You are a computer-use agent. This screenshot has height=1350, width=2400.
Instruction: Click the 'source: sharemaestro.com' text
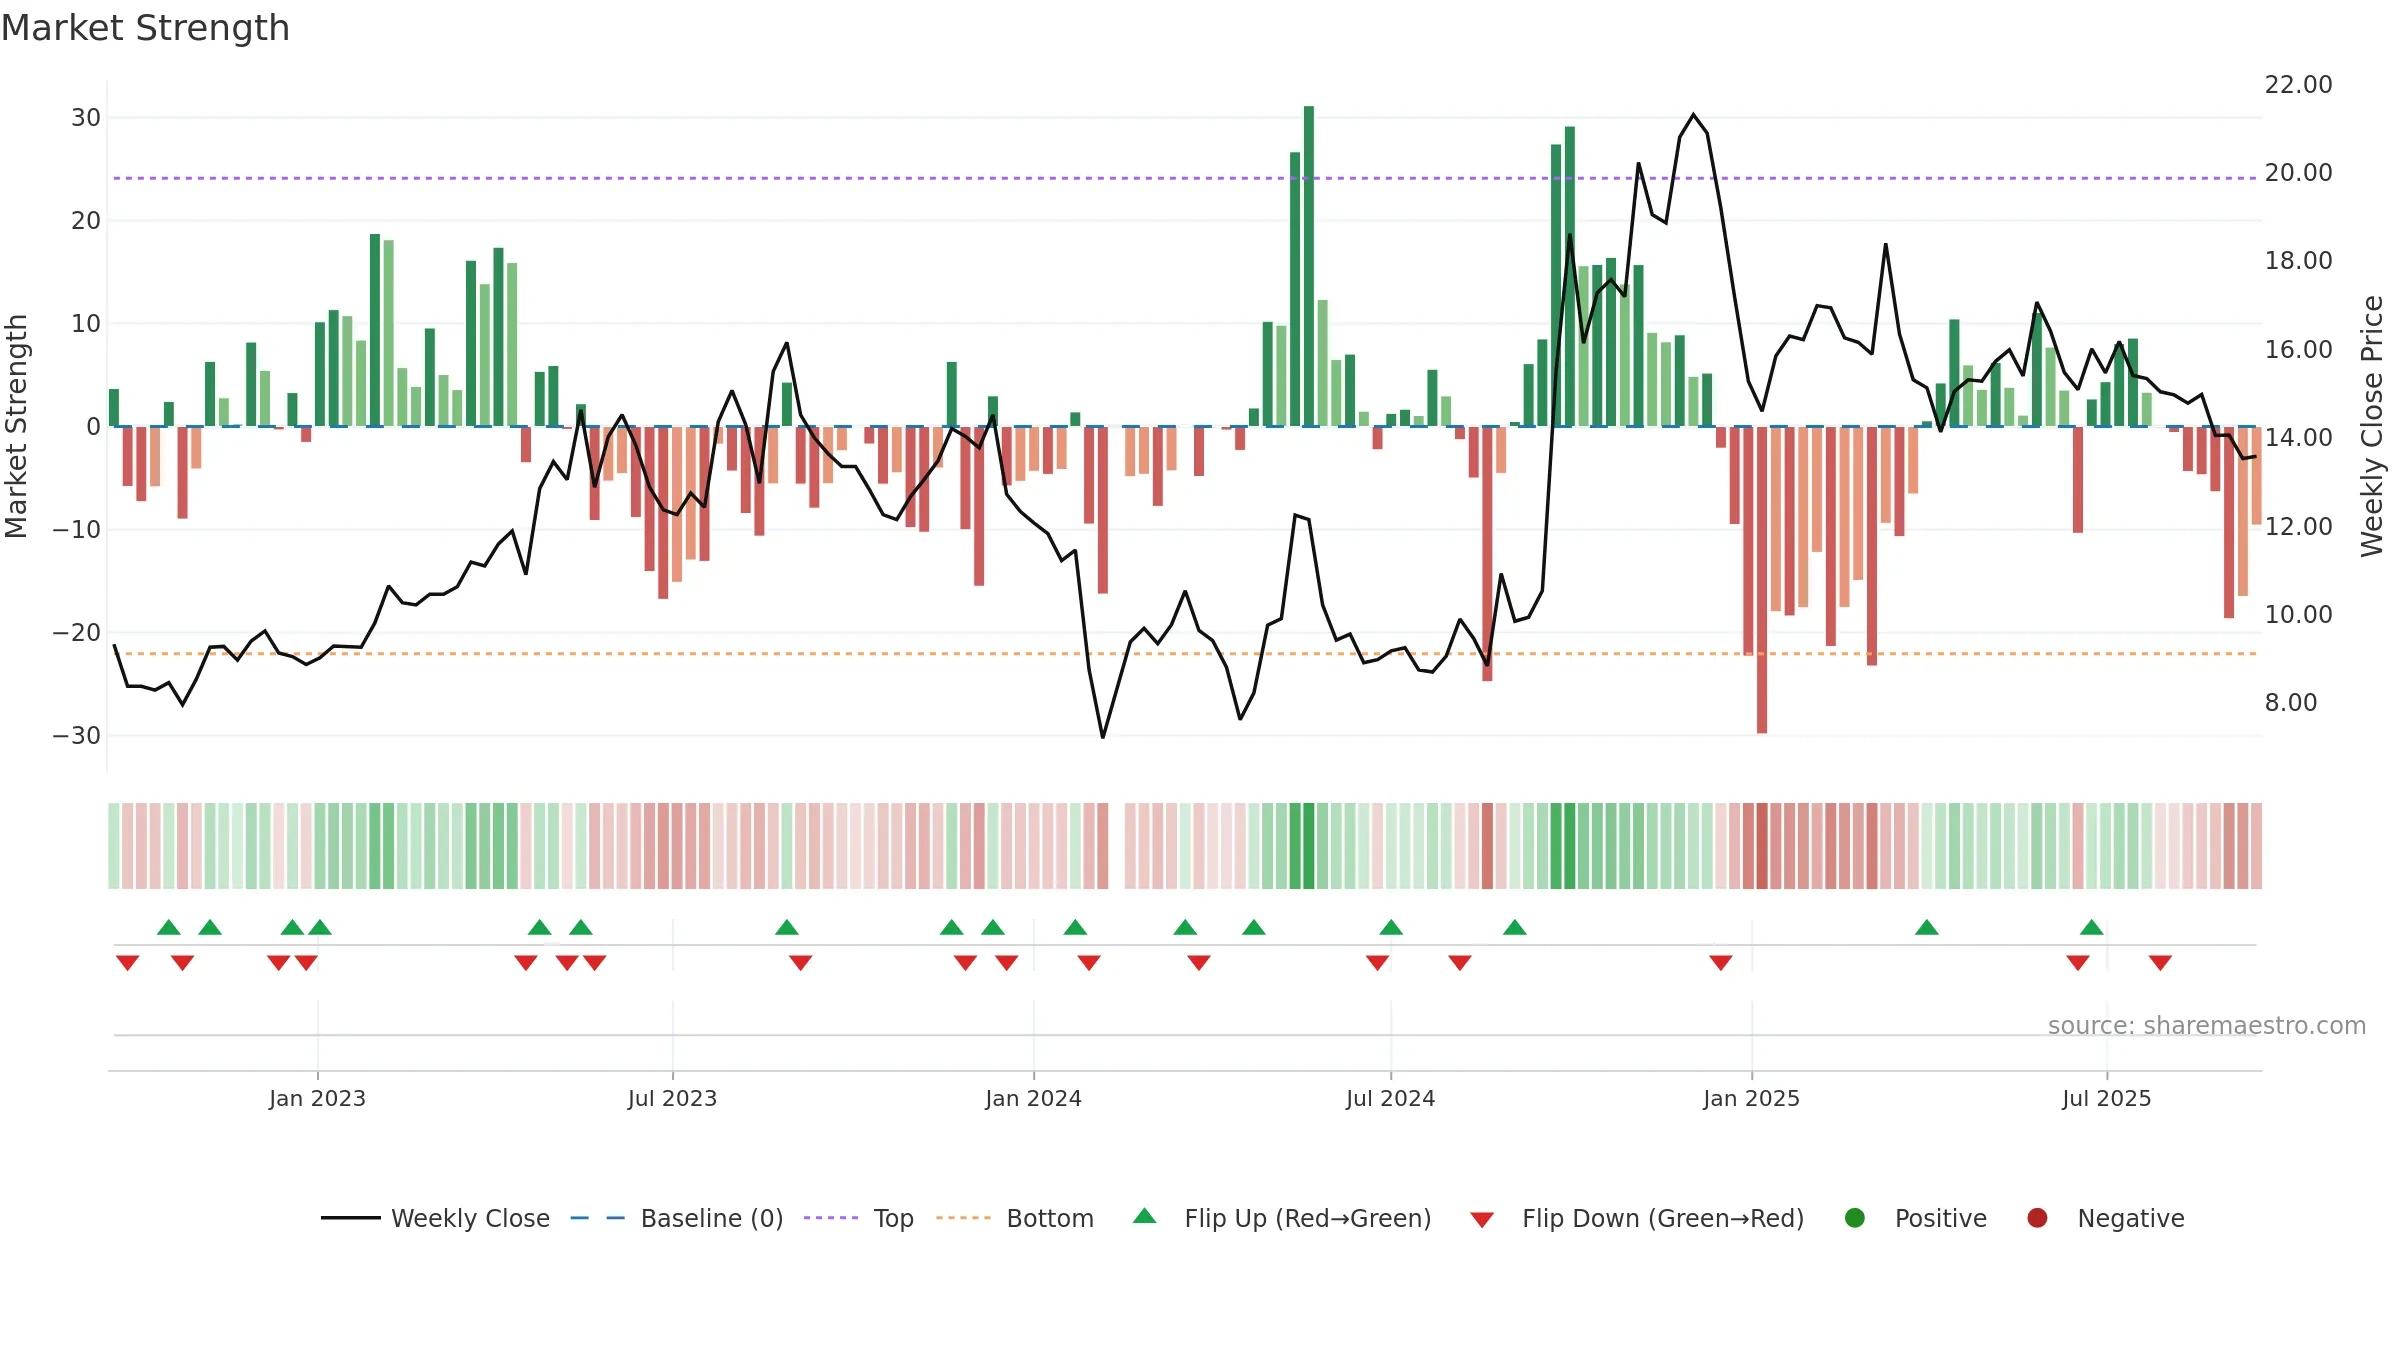[x=2207, y=1025]
